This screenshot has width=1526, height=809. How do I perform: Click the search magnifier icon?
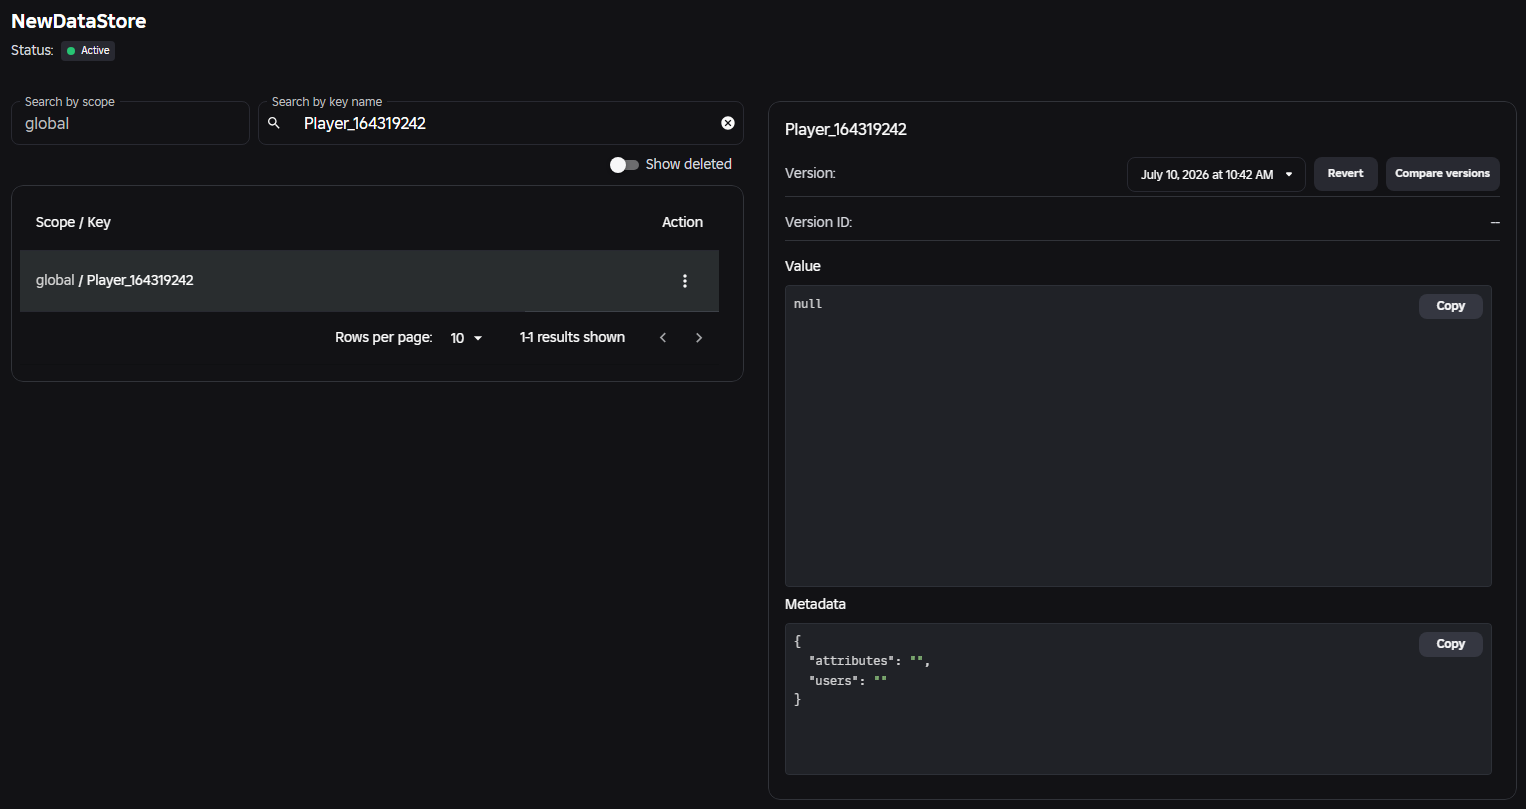[x=274, y=123]
